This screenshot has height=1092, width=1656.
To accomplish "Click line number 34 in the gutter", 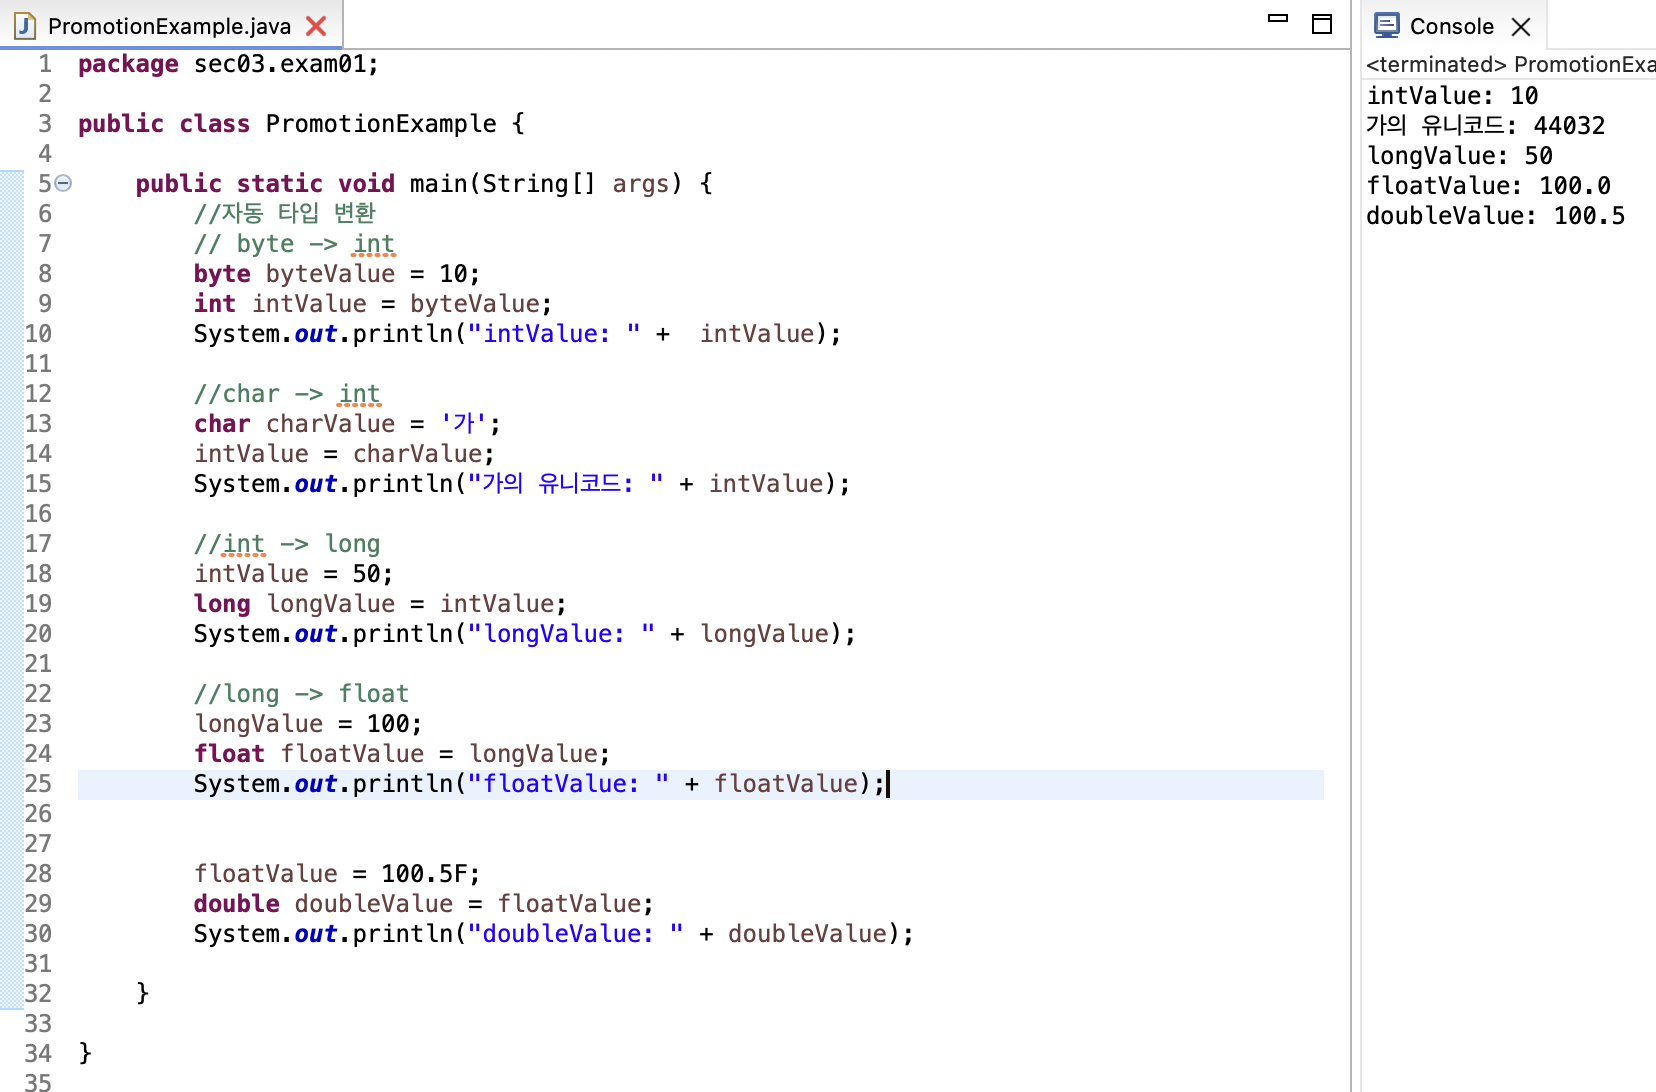I will tap(38, 1054).
